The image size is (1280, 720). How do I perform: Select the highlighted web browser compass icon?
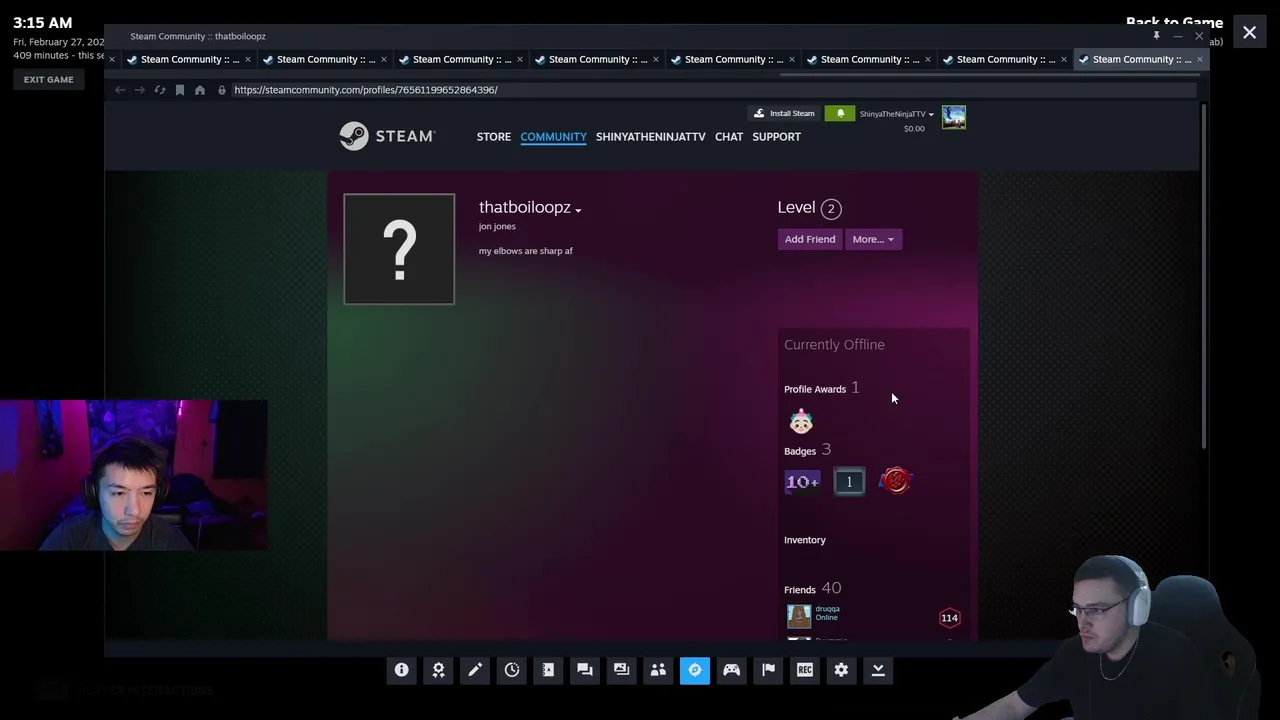click(x=695, y=670)
